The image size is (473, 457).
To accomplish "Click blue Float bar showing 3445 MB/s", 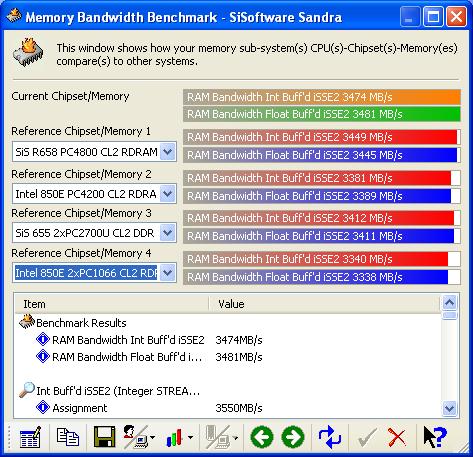I will coord(322,155).
